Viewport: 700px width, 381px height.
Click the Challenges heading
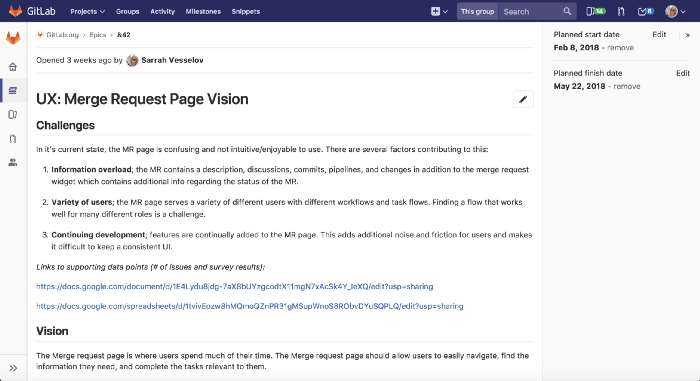click(66, 126)
